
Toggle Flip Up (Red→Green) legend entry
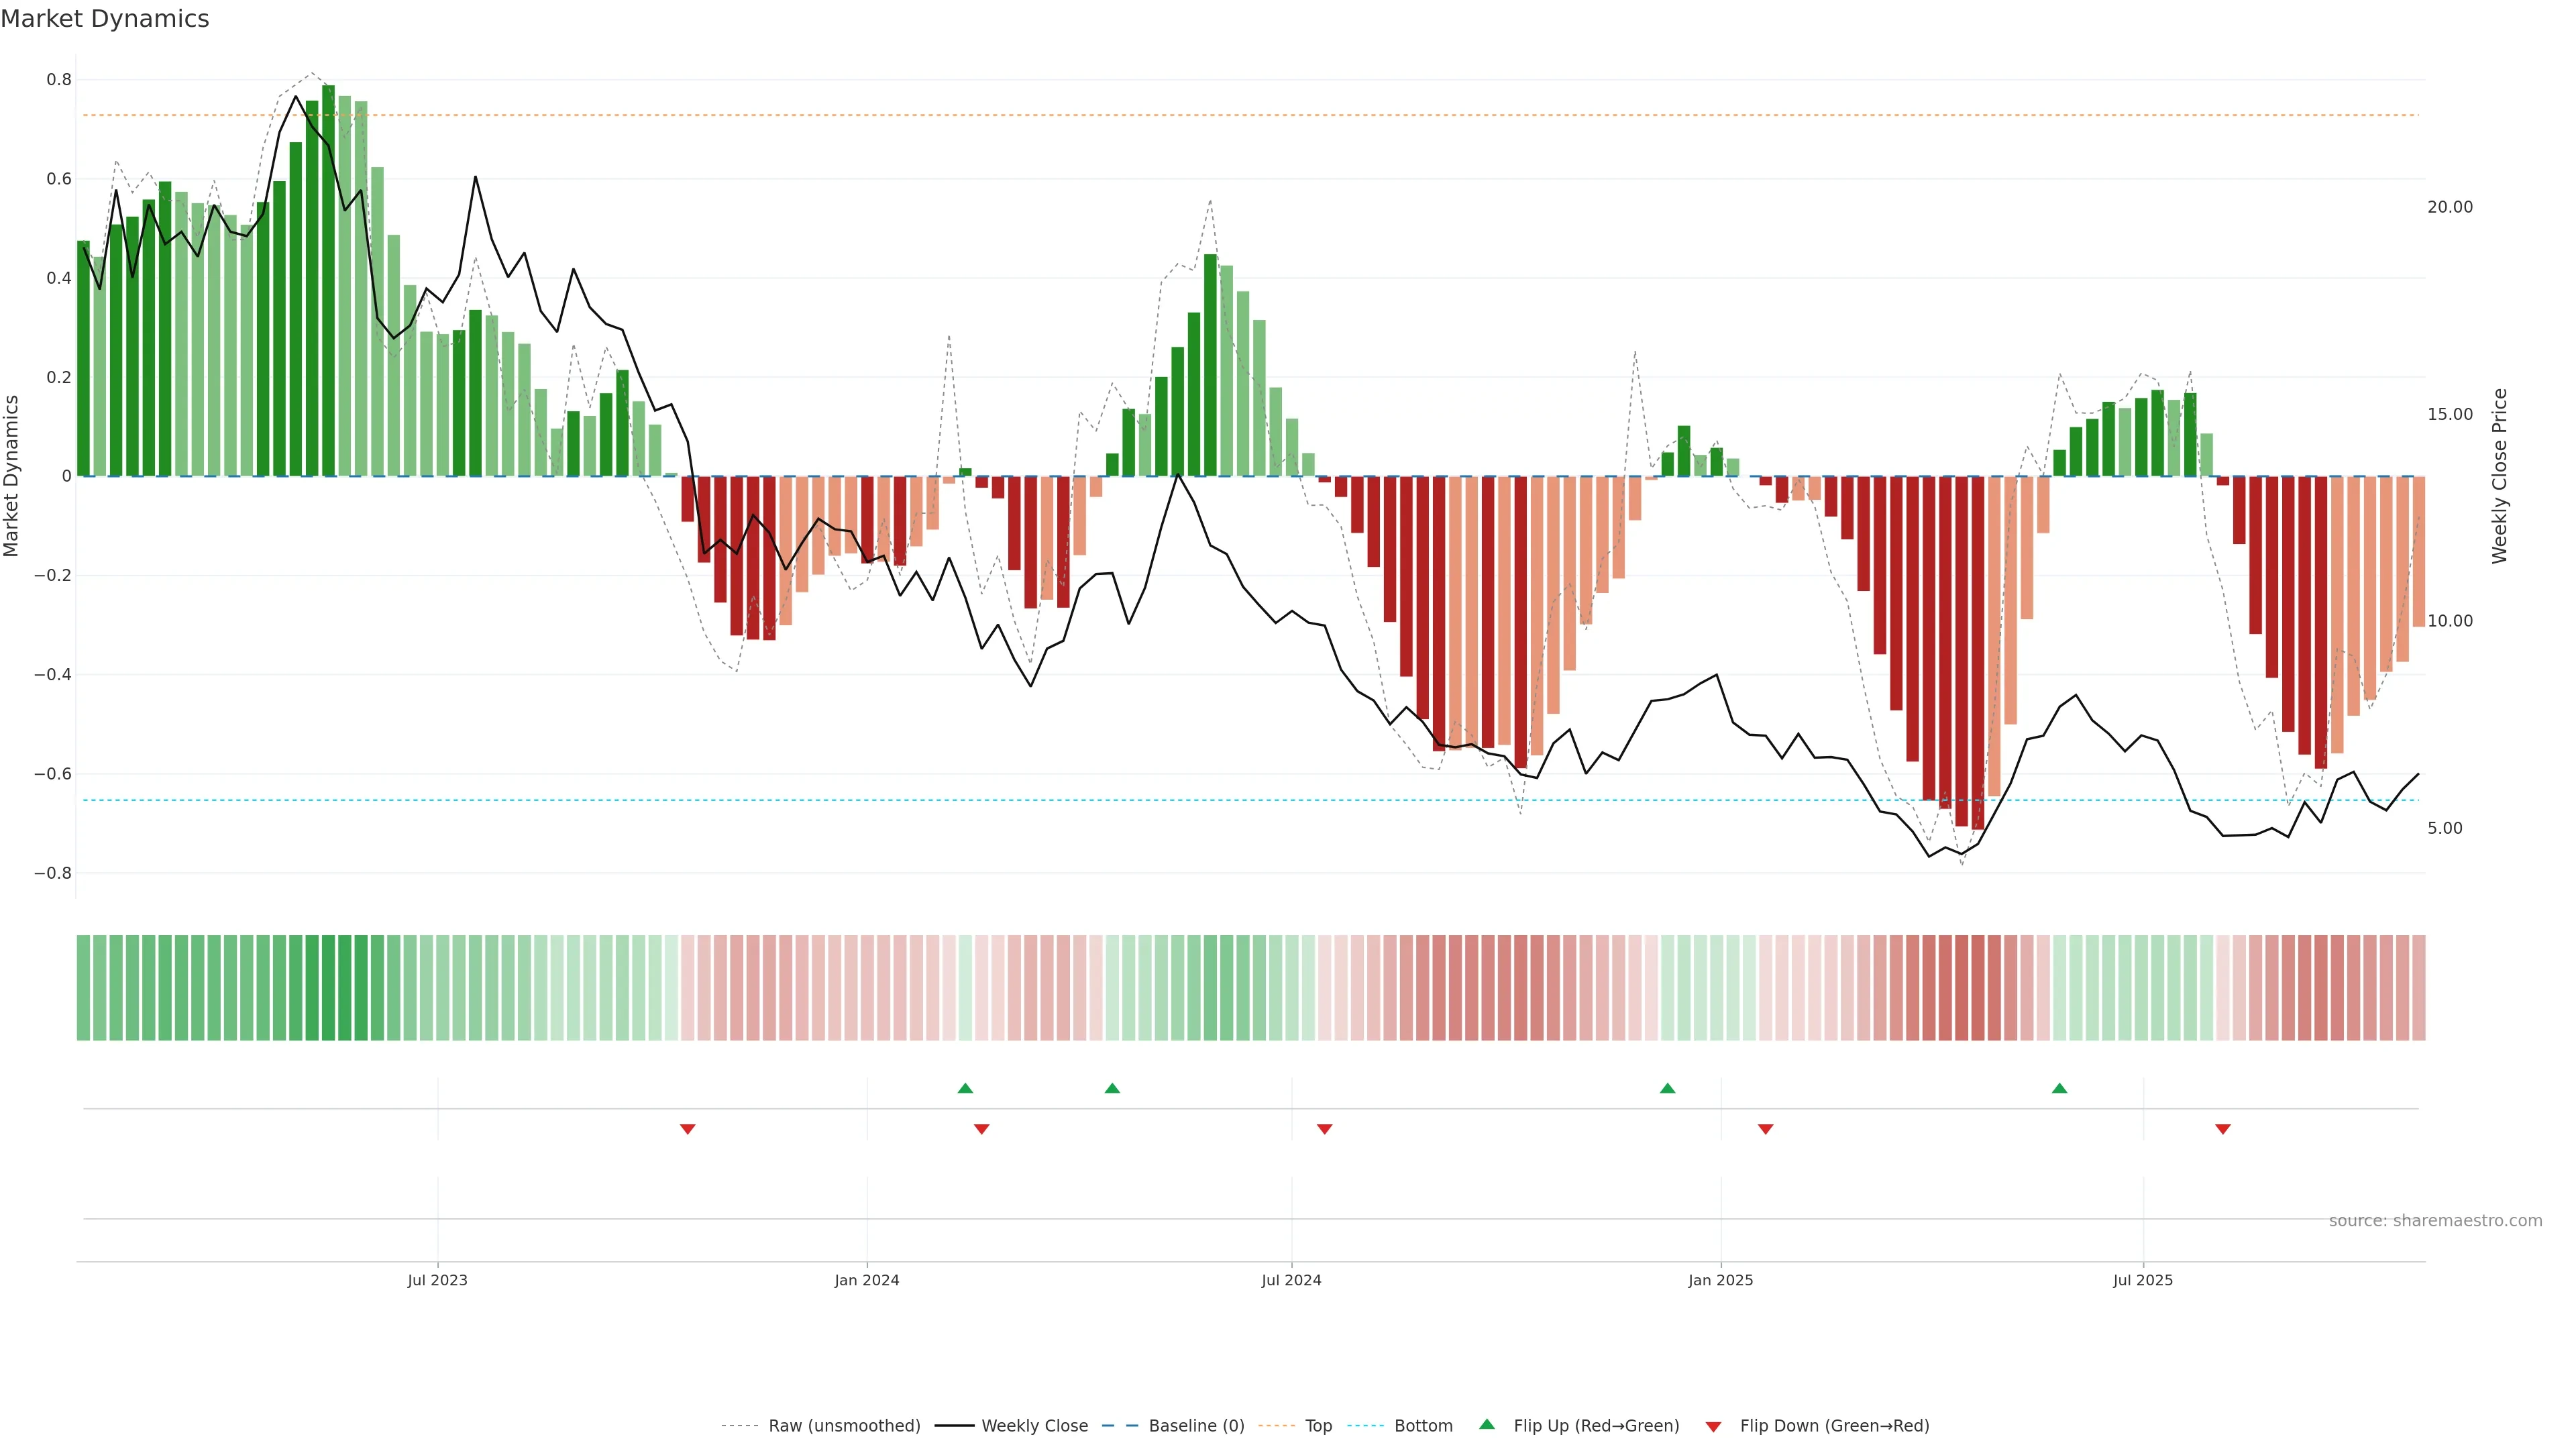(1596, 1426)
